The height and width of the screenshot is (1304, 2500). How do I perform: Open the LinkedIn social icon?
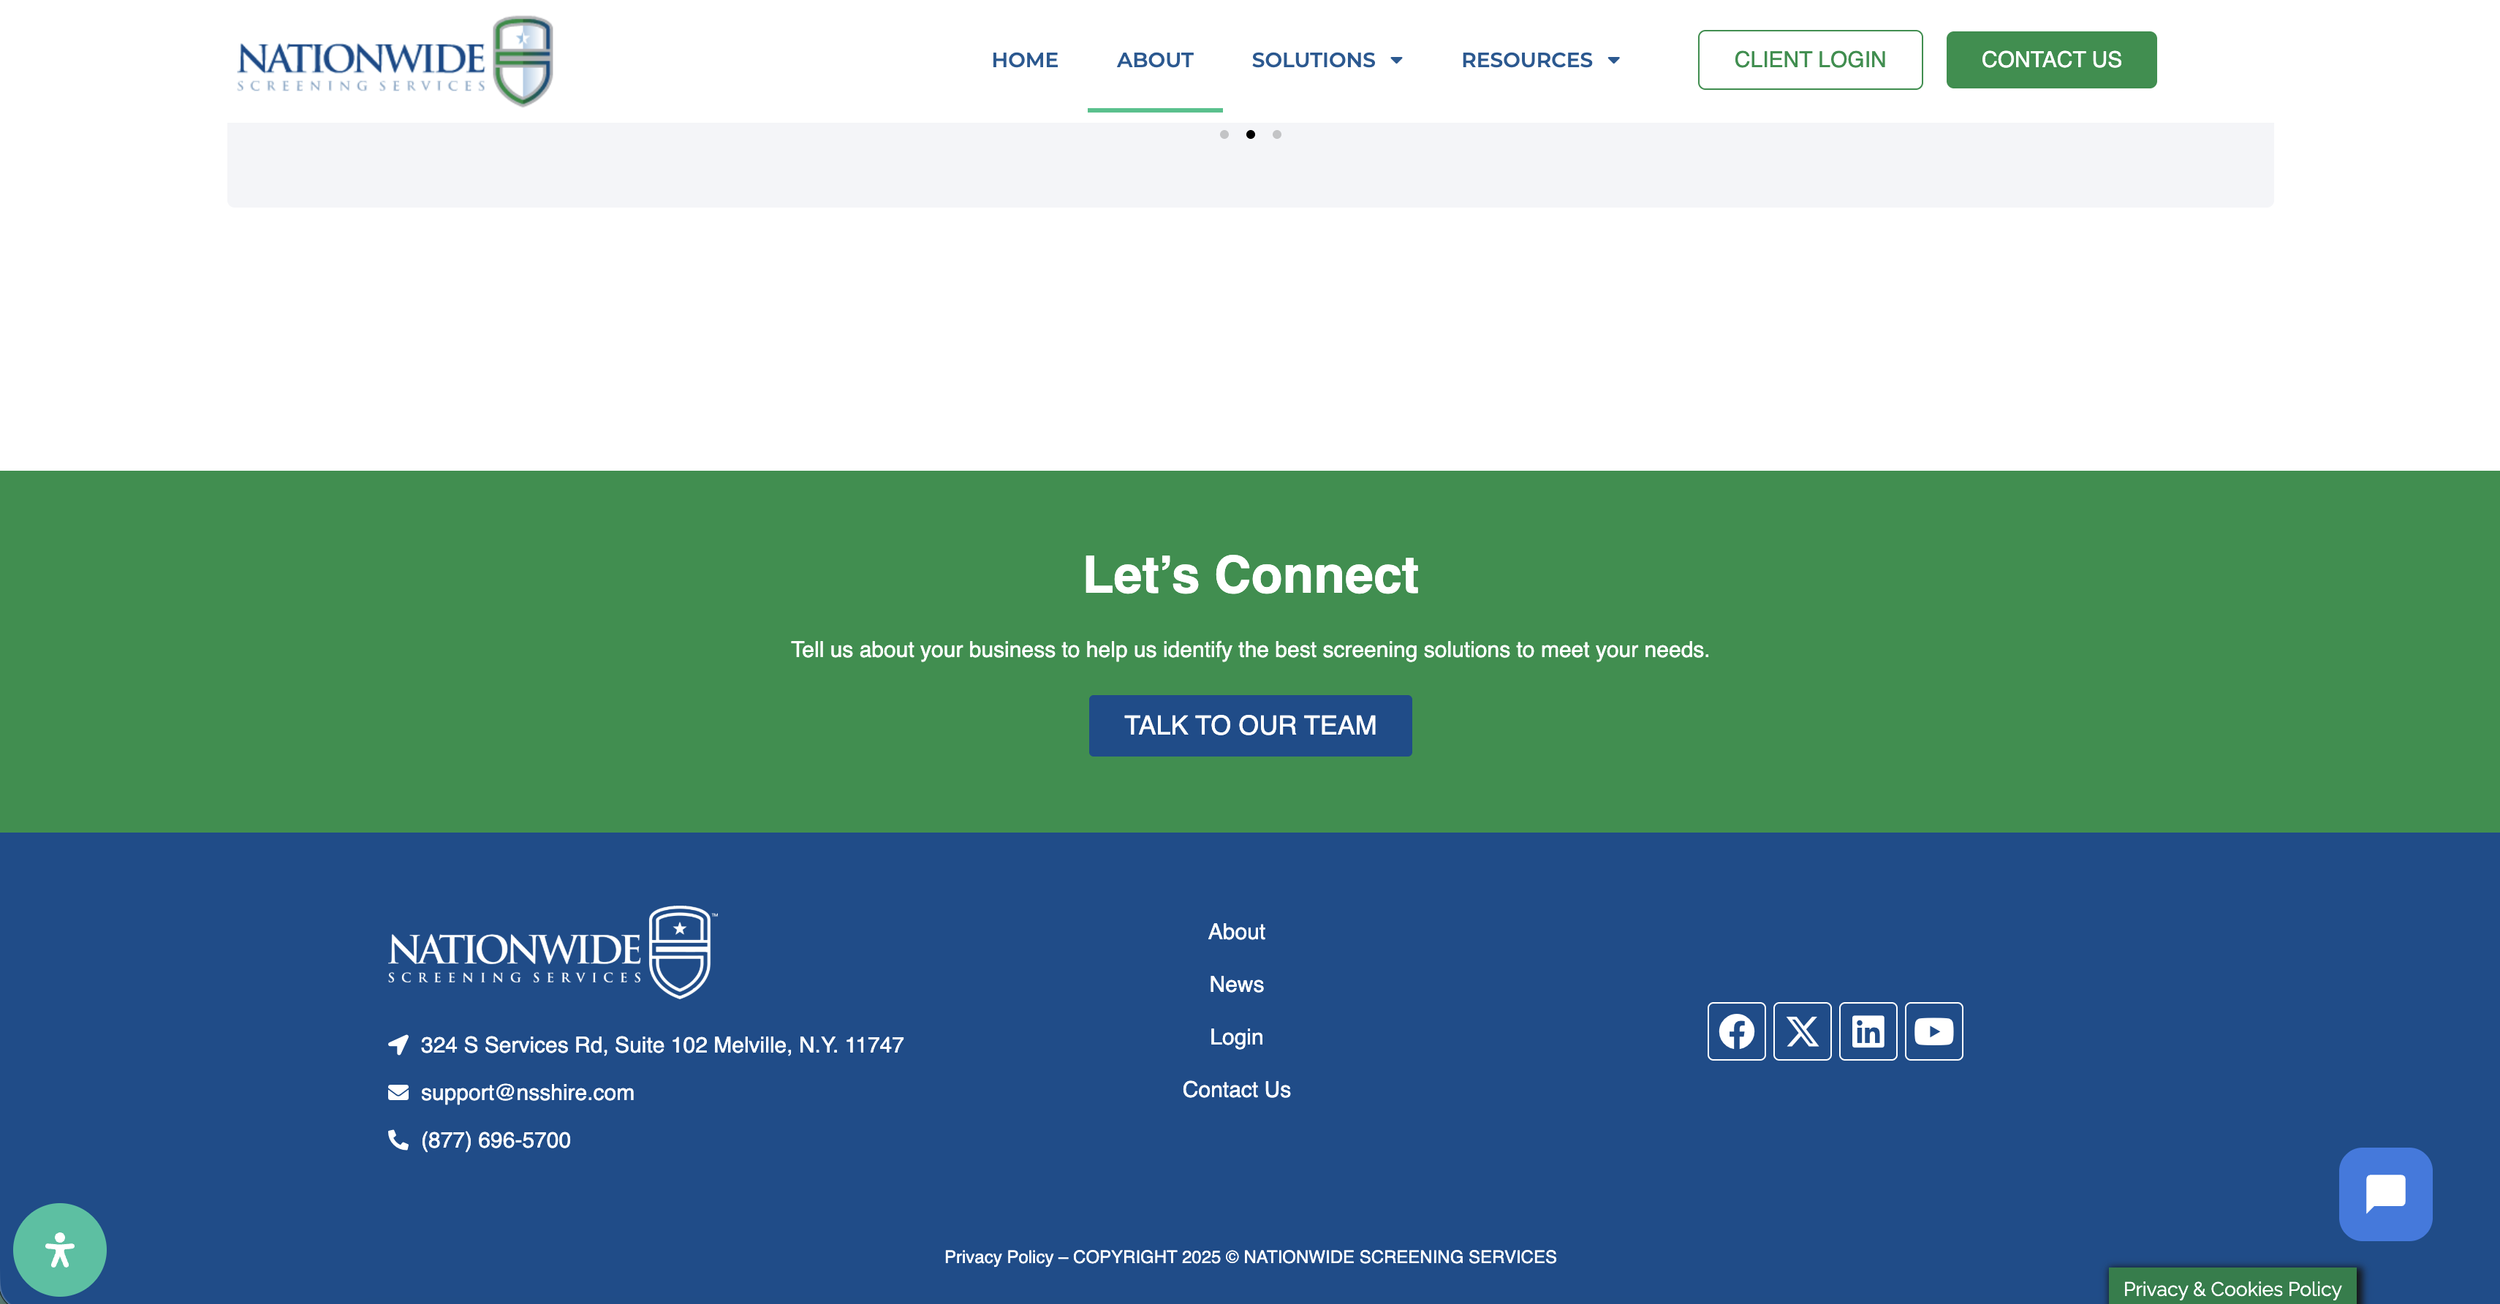coord(1868,1031)
